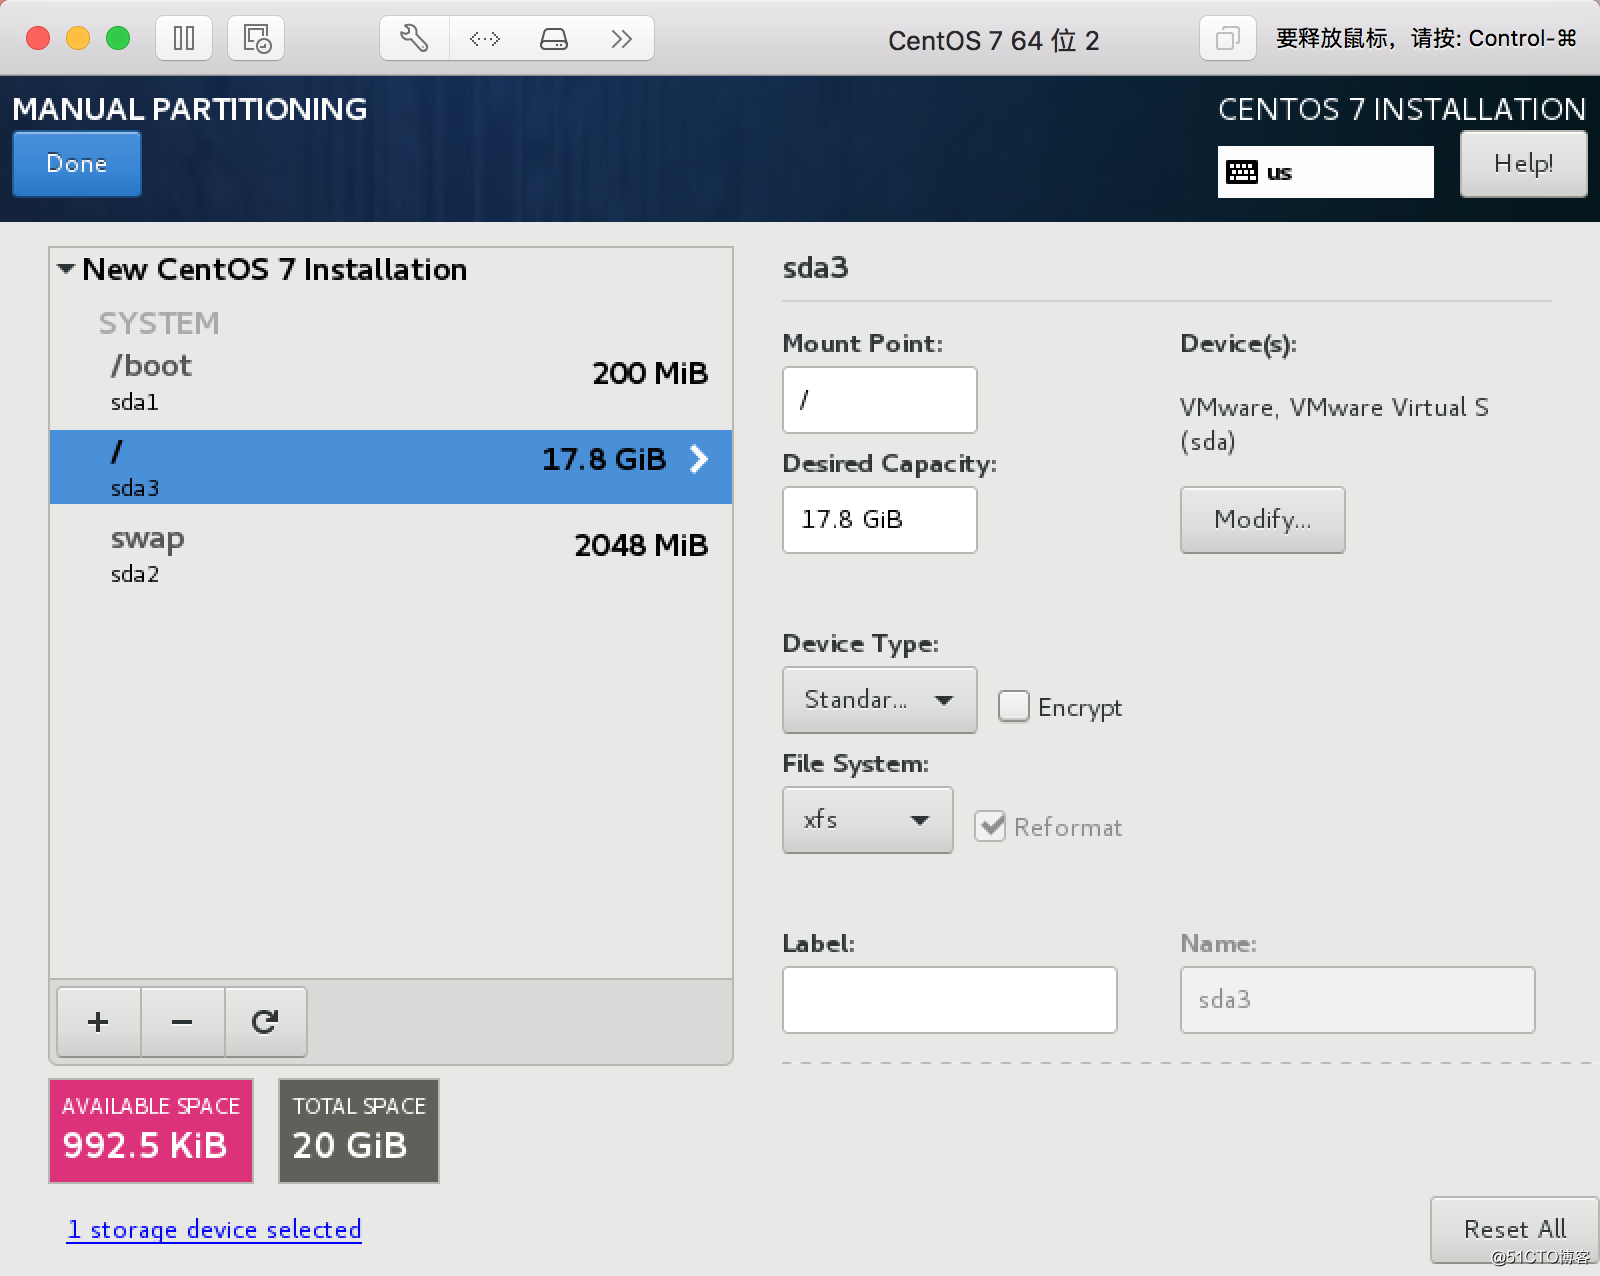Remove selected mount point with minus button
This screenshot has height=1276, width=1600.
coord(182,1022)
